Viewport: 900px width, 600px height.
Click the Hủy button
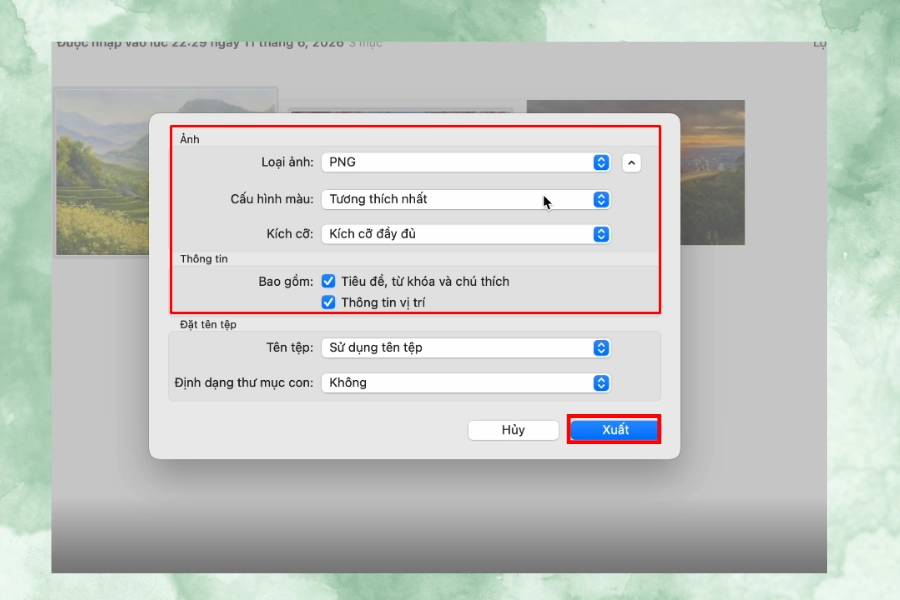tap(513, 430)
